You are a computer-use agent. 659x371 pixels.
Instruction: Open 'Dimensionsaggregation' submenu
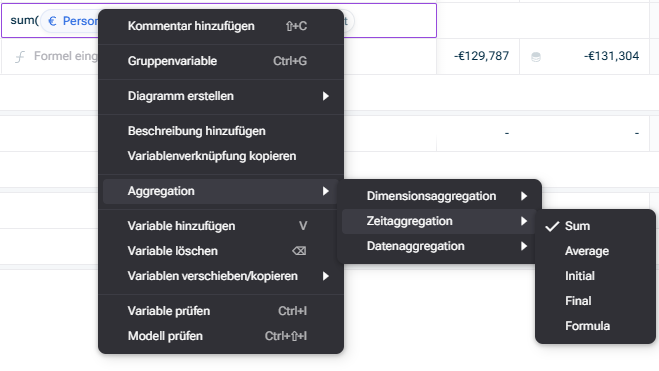(439, 196)
